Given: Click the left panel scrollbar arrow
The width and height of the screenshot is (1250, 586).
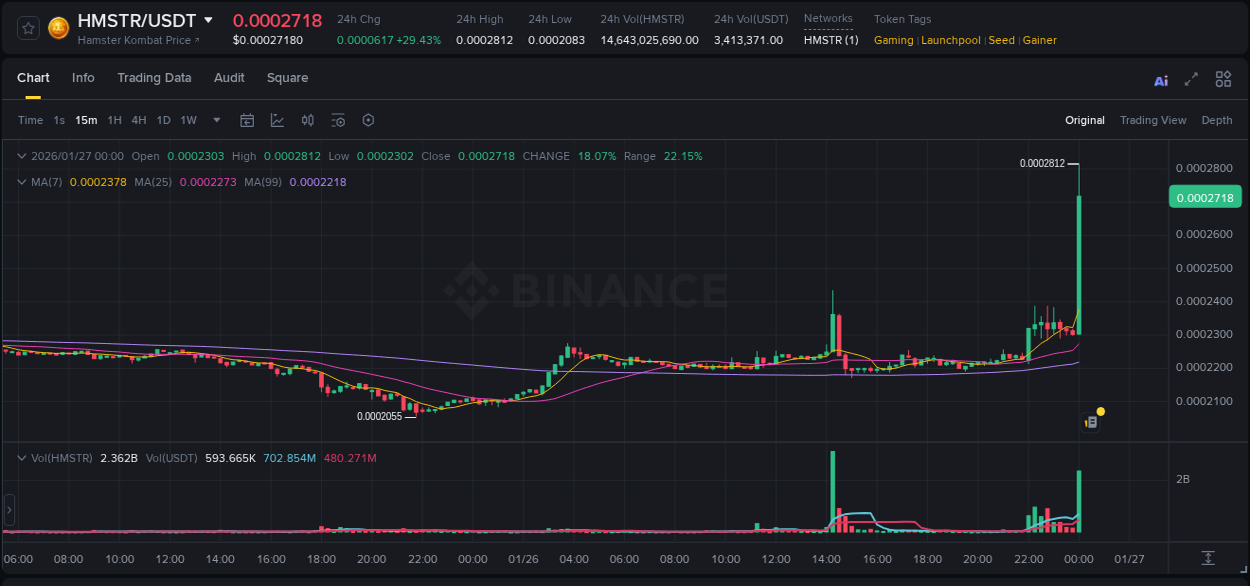Looking at the screenshot, I should click(9, 510).
